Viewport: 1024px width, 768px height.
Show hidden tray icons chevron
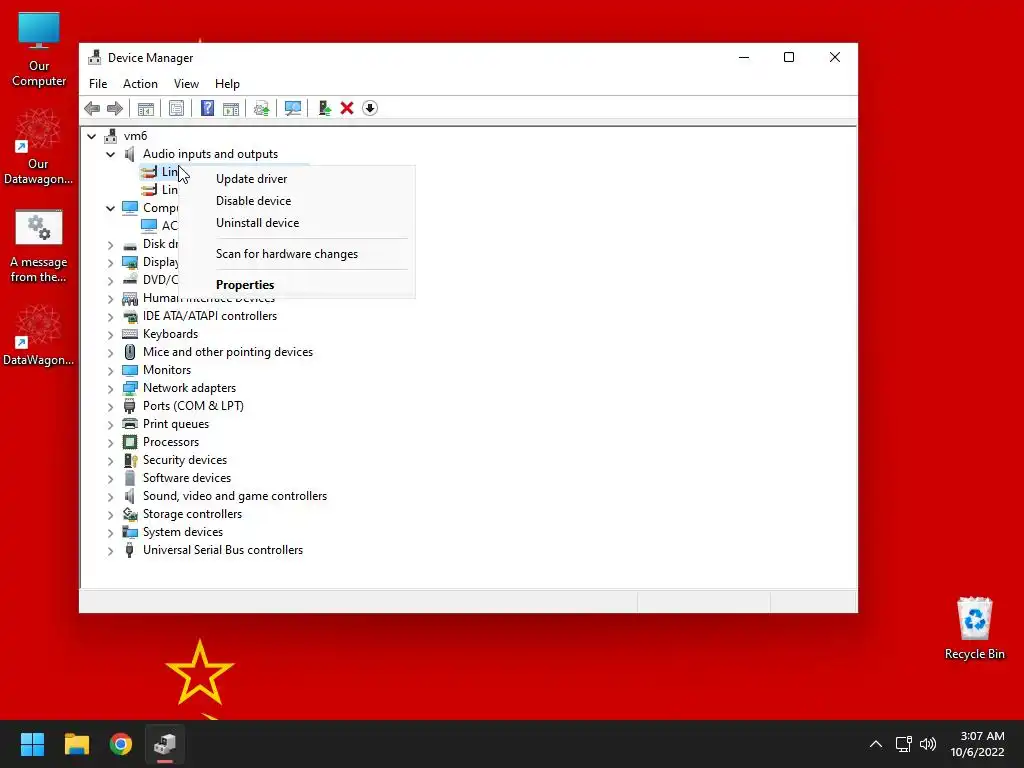(876, 744)
